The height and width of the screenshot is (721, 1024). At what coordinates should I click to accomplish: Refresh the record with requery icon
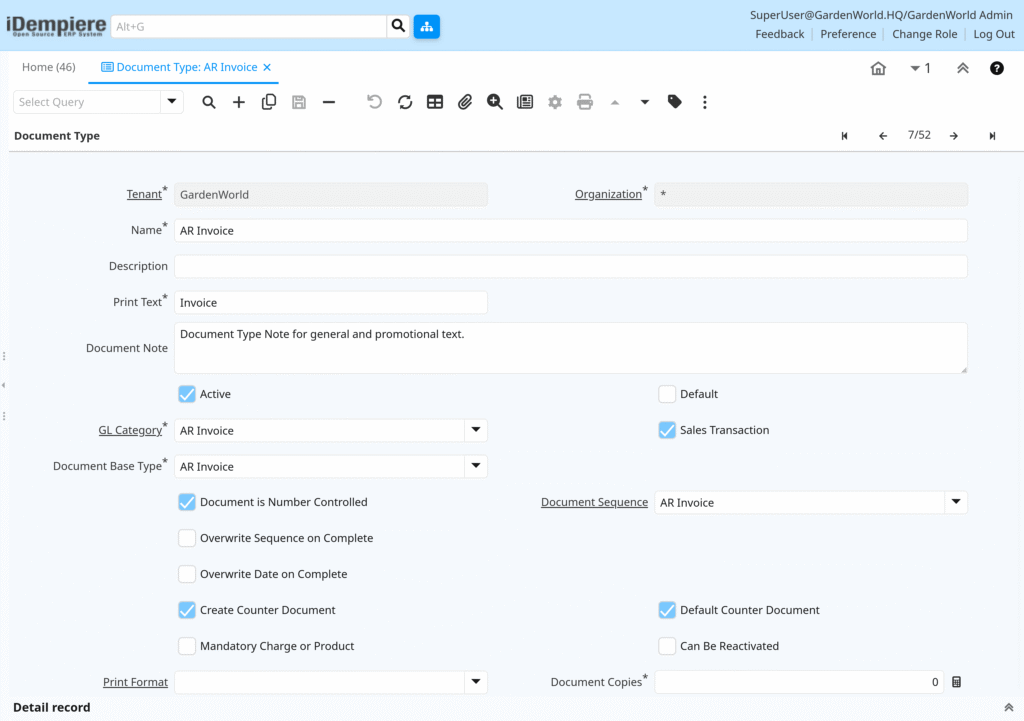(405, 102)
